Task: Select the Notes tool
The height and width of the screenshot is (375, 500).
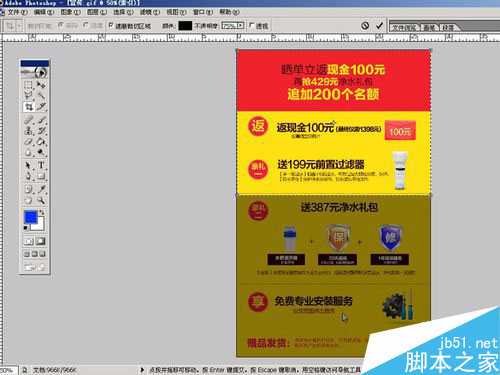Action: 29,189
